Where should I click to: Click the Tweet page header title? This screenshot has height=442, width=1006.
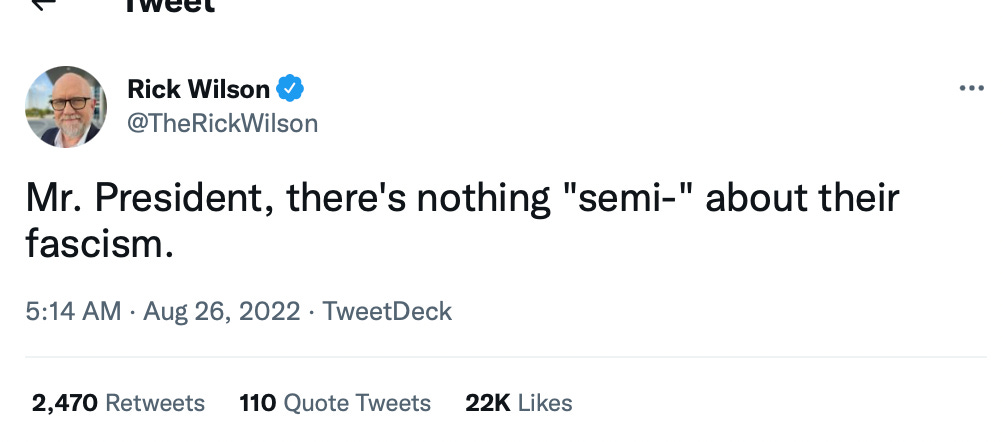(169, 6)
